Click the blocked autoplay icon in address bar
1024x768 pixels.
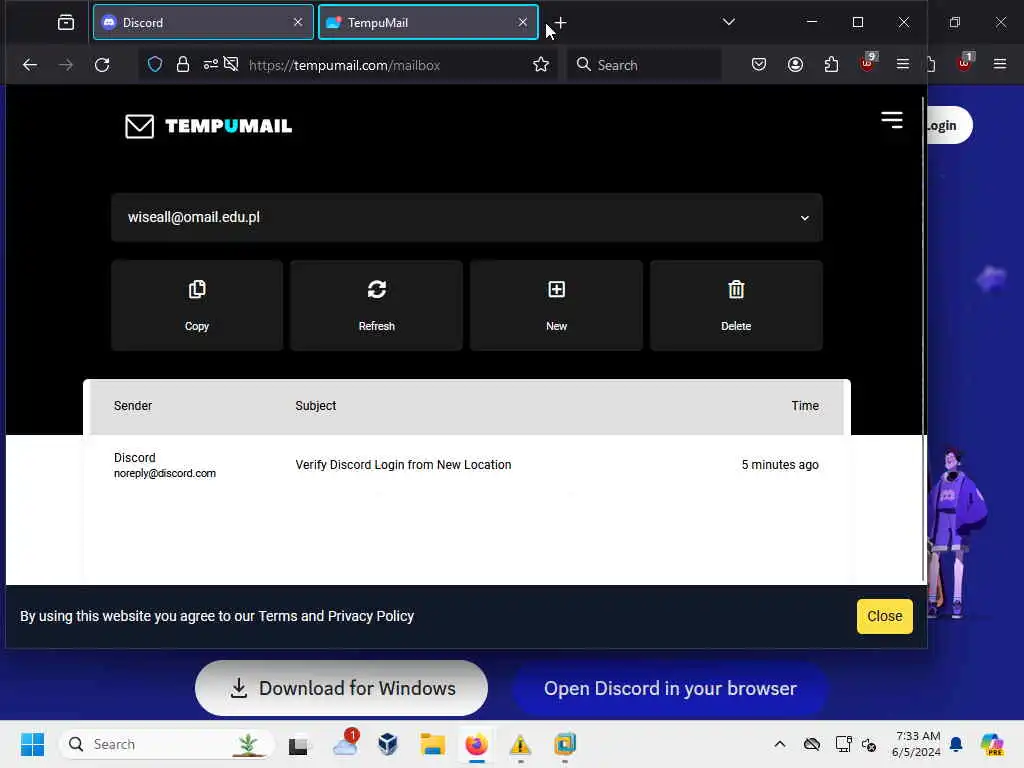point(231,64)
